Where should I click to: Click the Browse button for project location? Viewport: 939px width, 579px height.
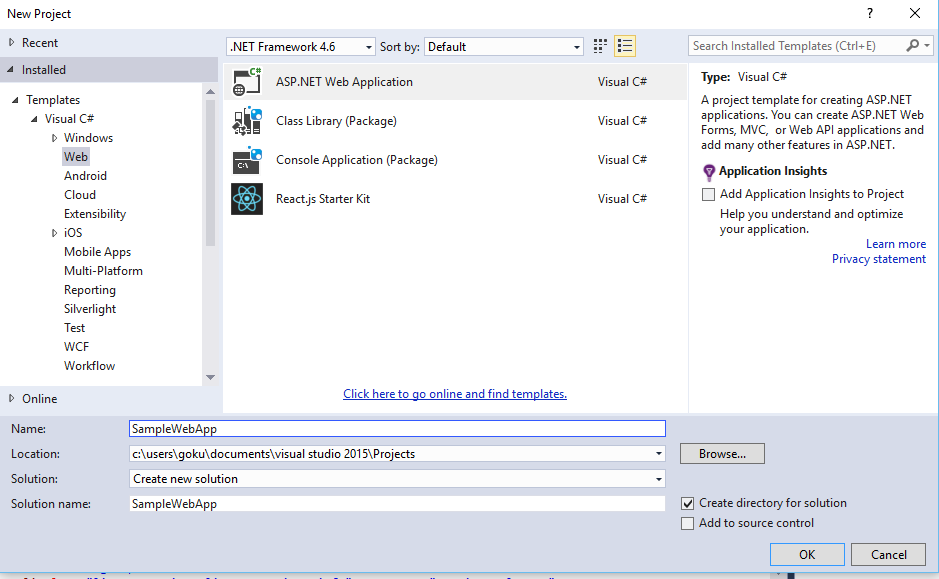point(721,453)
